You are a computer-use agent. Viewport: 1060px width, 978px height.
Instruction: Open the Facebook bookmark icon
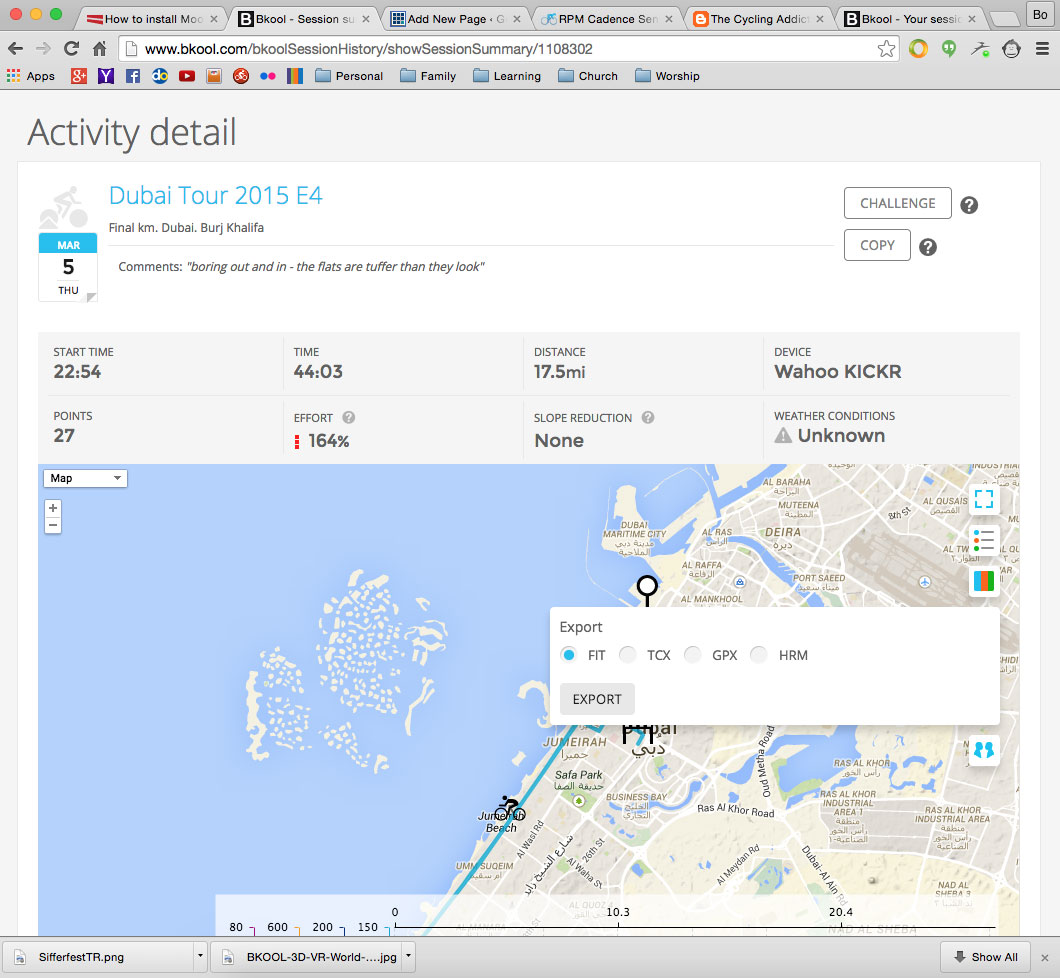tap(132, 76)
